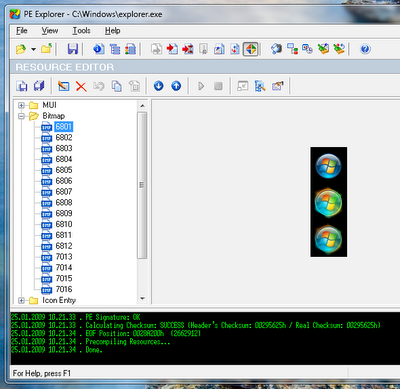This screenshot has width=400, height=389.
Task: Select bitmap resource 7016
Action: click(64, 289)
